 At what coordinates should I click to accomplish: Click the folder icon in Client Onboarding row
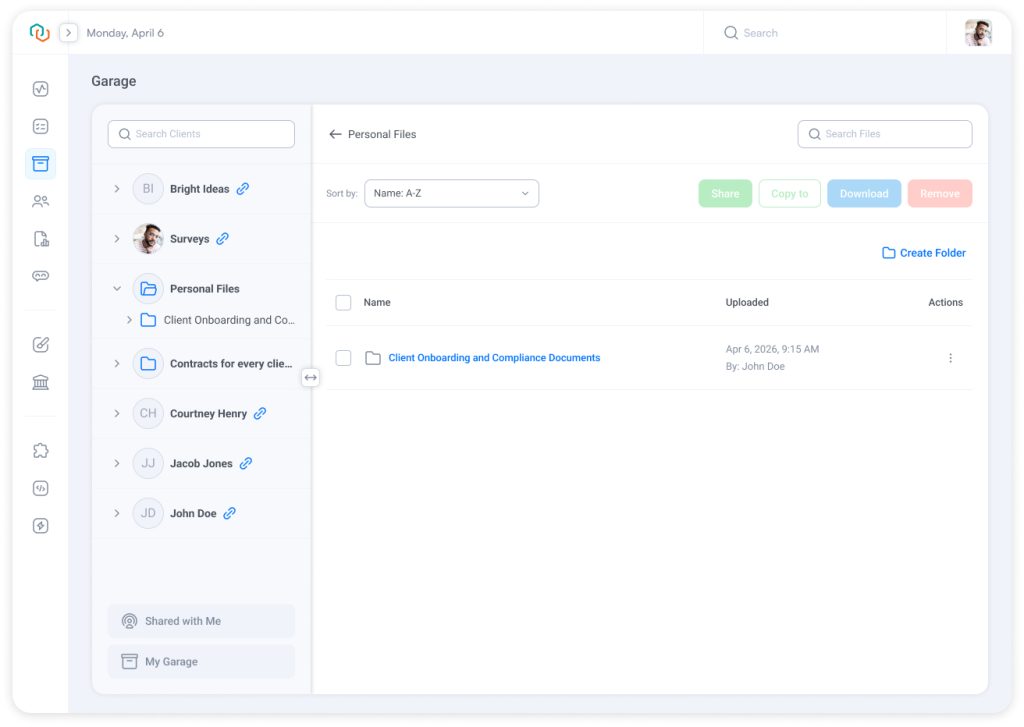coord(373,358)
